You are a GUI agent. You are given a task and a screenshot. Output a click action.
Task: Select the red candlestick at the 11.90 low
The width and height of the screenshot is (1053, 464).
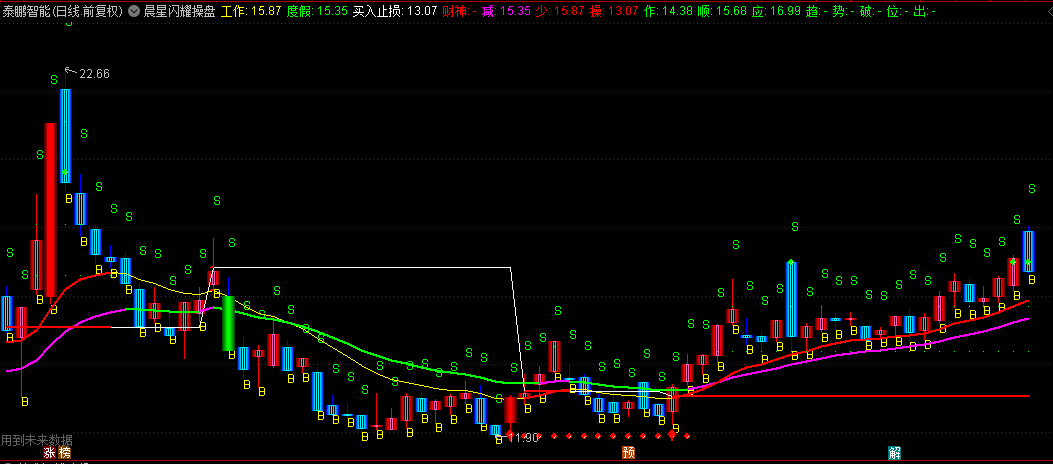[510, 410]
